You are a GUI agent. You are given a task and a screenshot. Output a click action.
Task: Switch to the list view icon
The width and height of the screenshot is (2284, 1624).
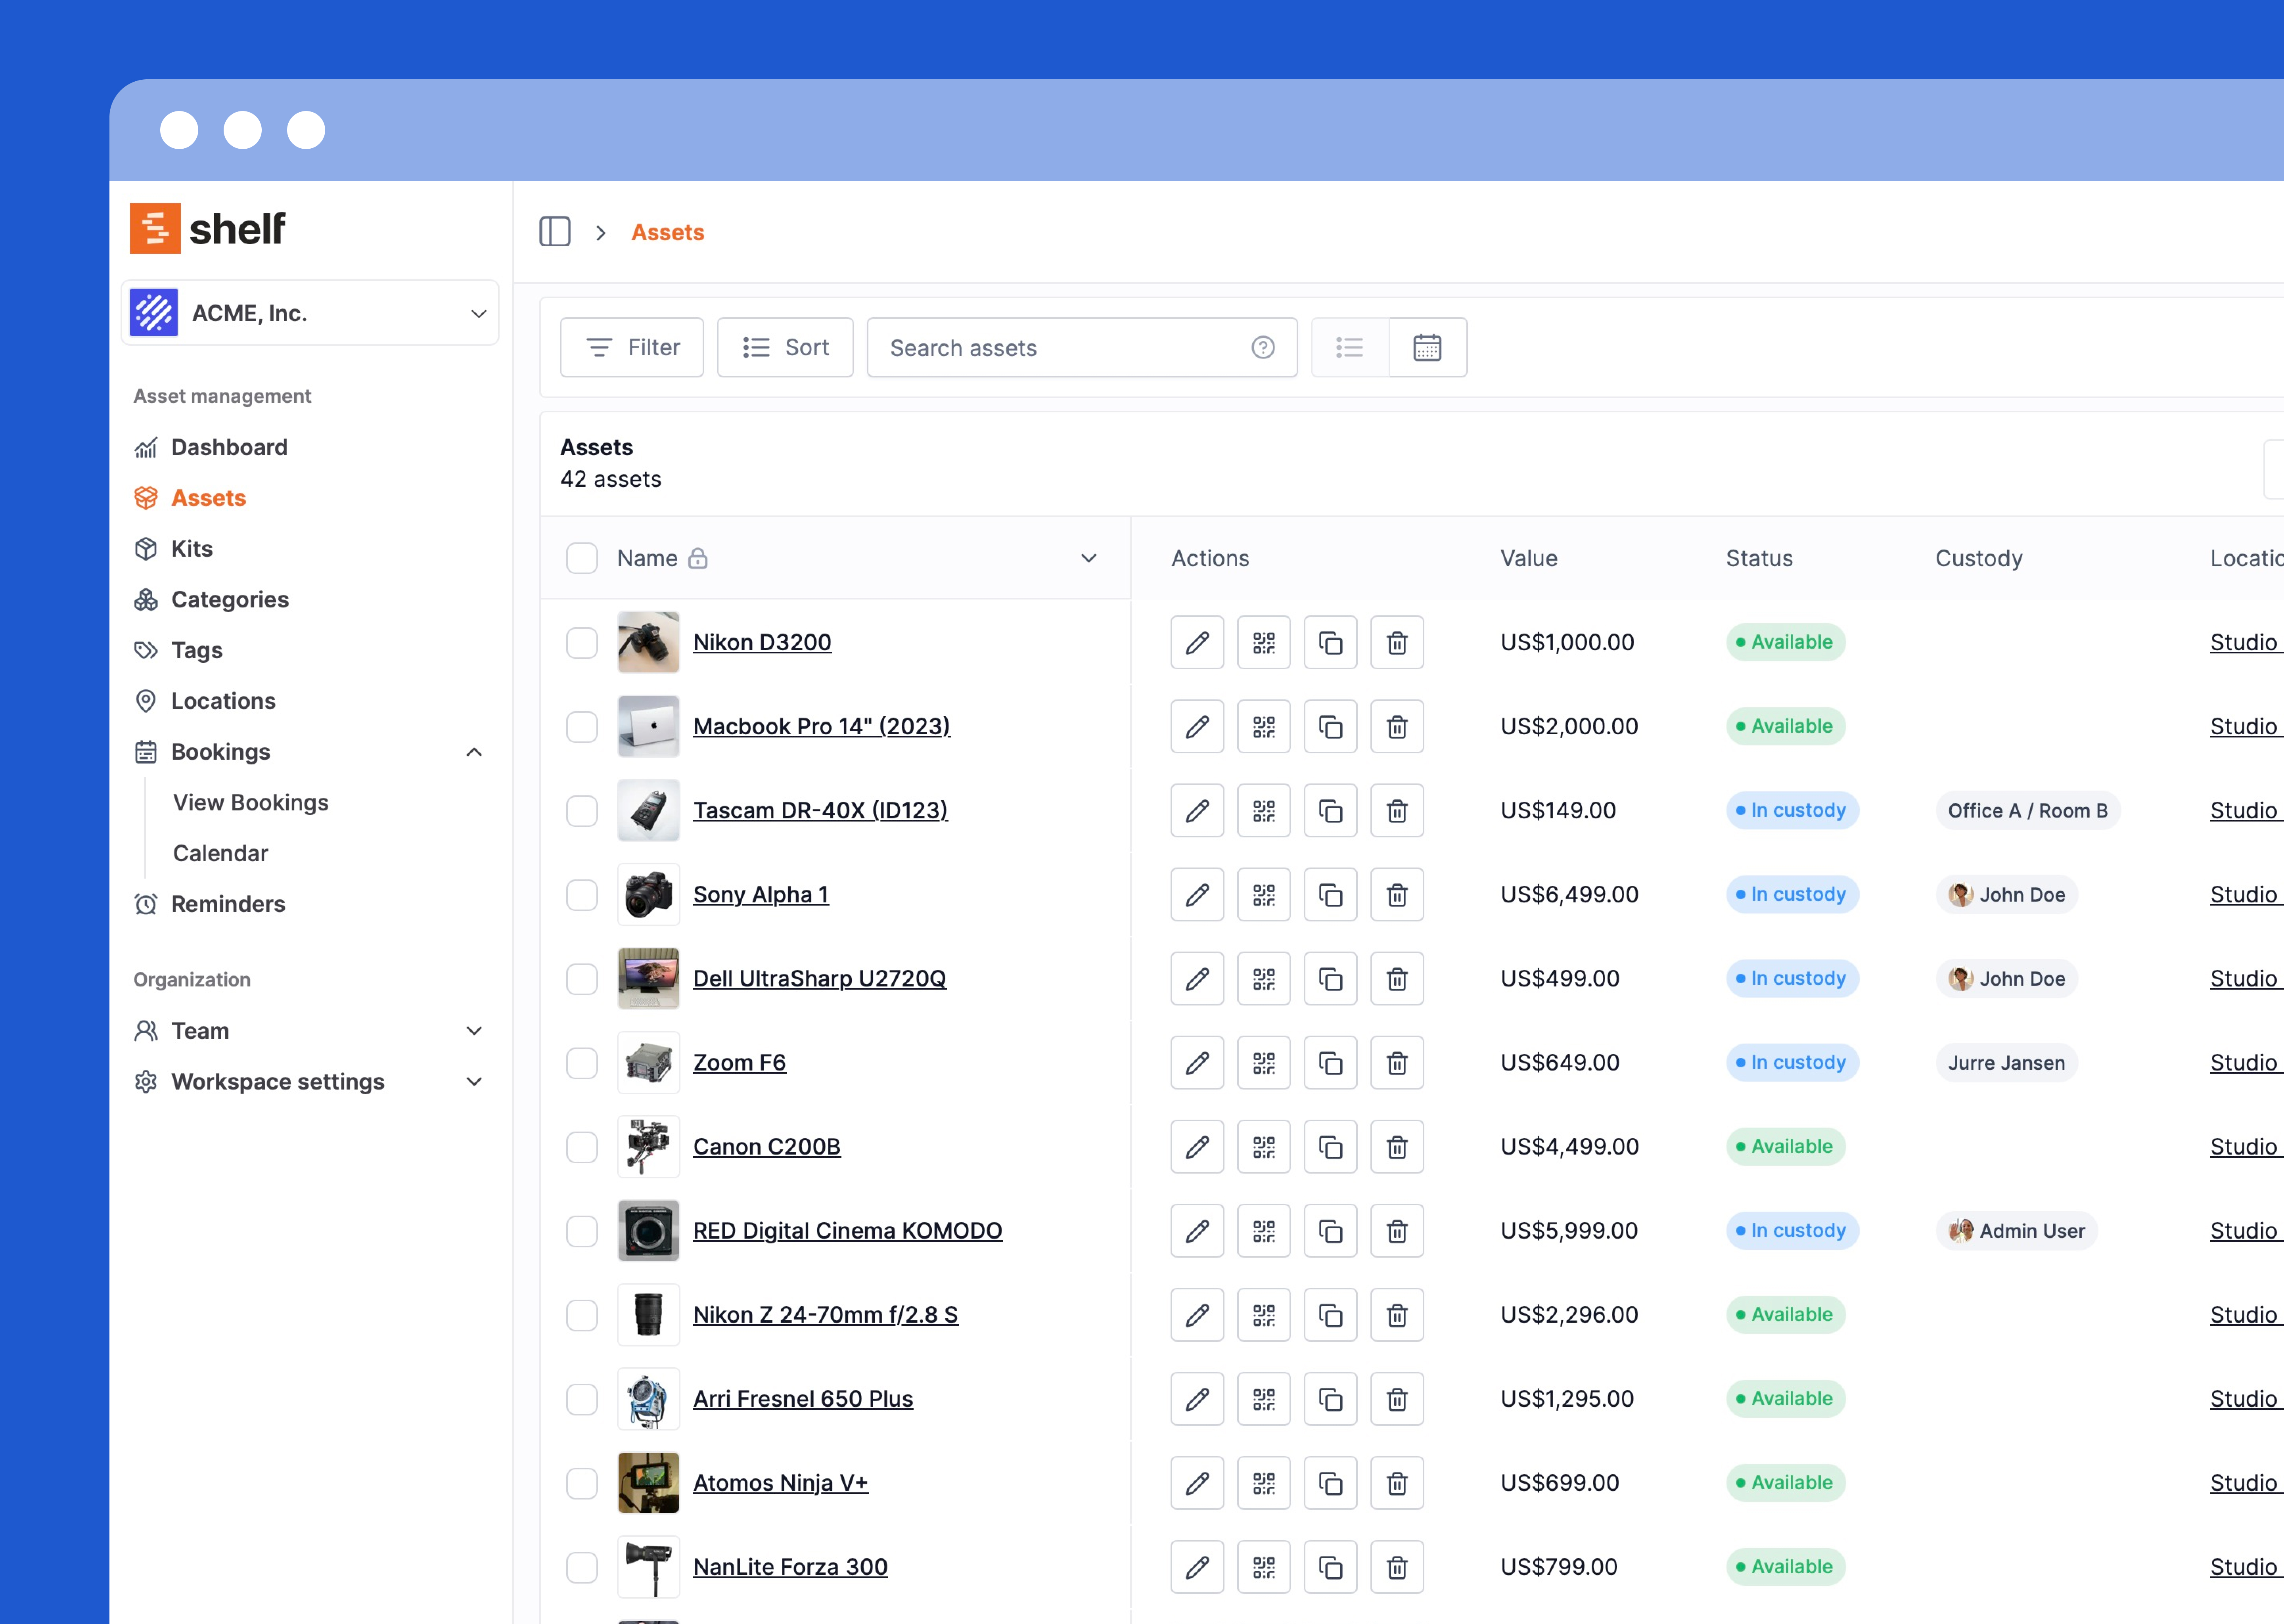click(1349, 347)
